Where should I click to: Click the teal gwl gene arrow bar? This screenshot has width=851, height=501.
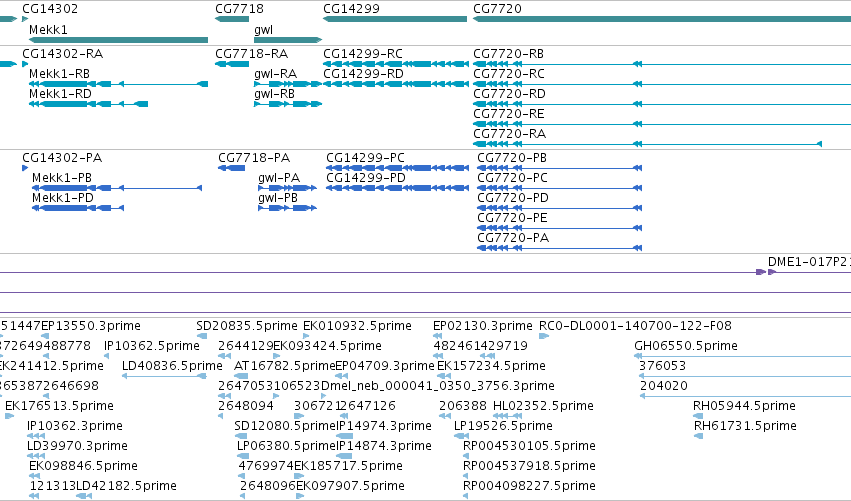click(x=288, y=40)
